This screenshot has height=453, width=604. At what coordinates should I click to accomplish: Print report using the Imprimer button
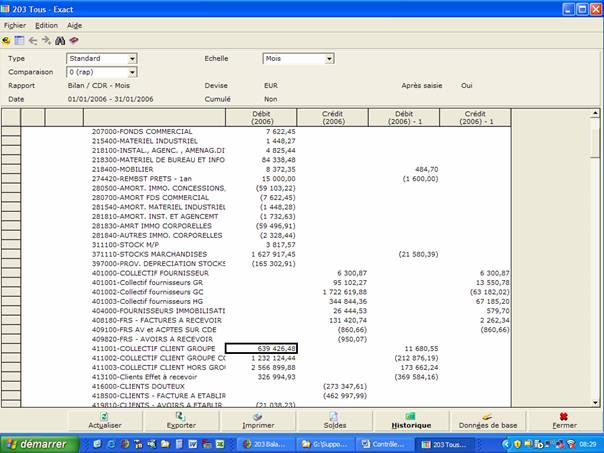pos(258,419)
